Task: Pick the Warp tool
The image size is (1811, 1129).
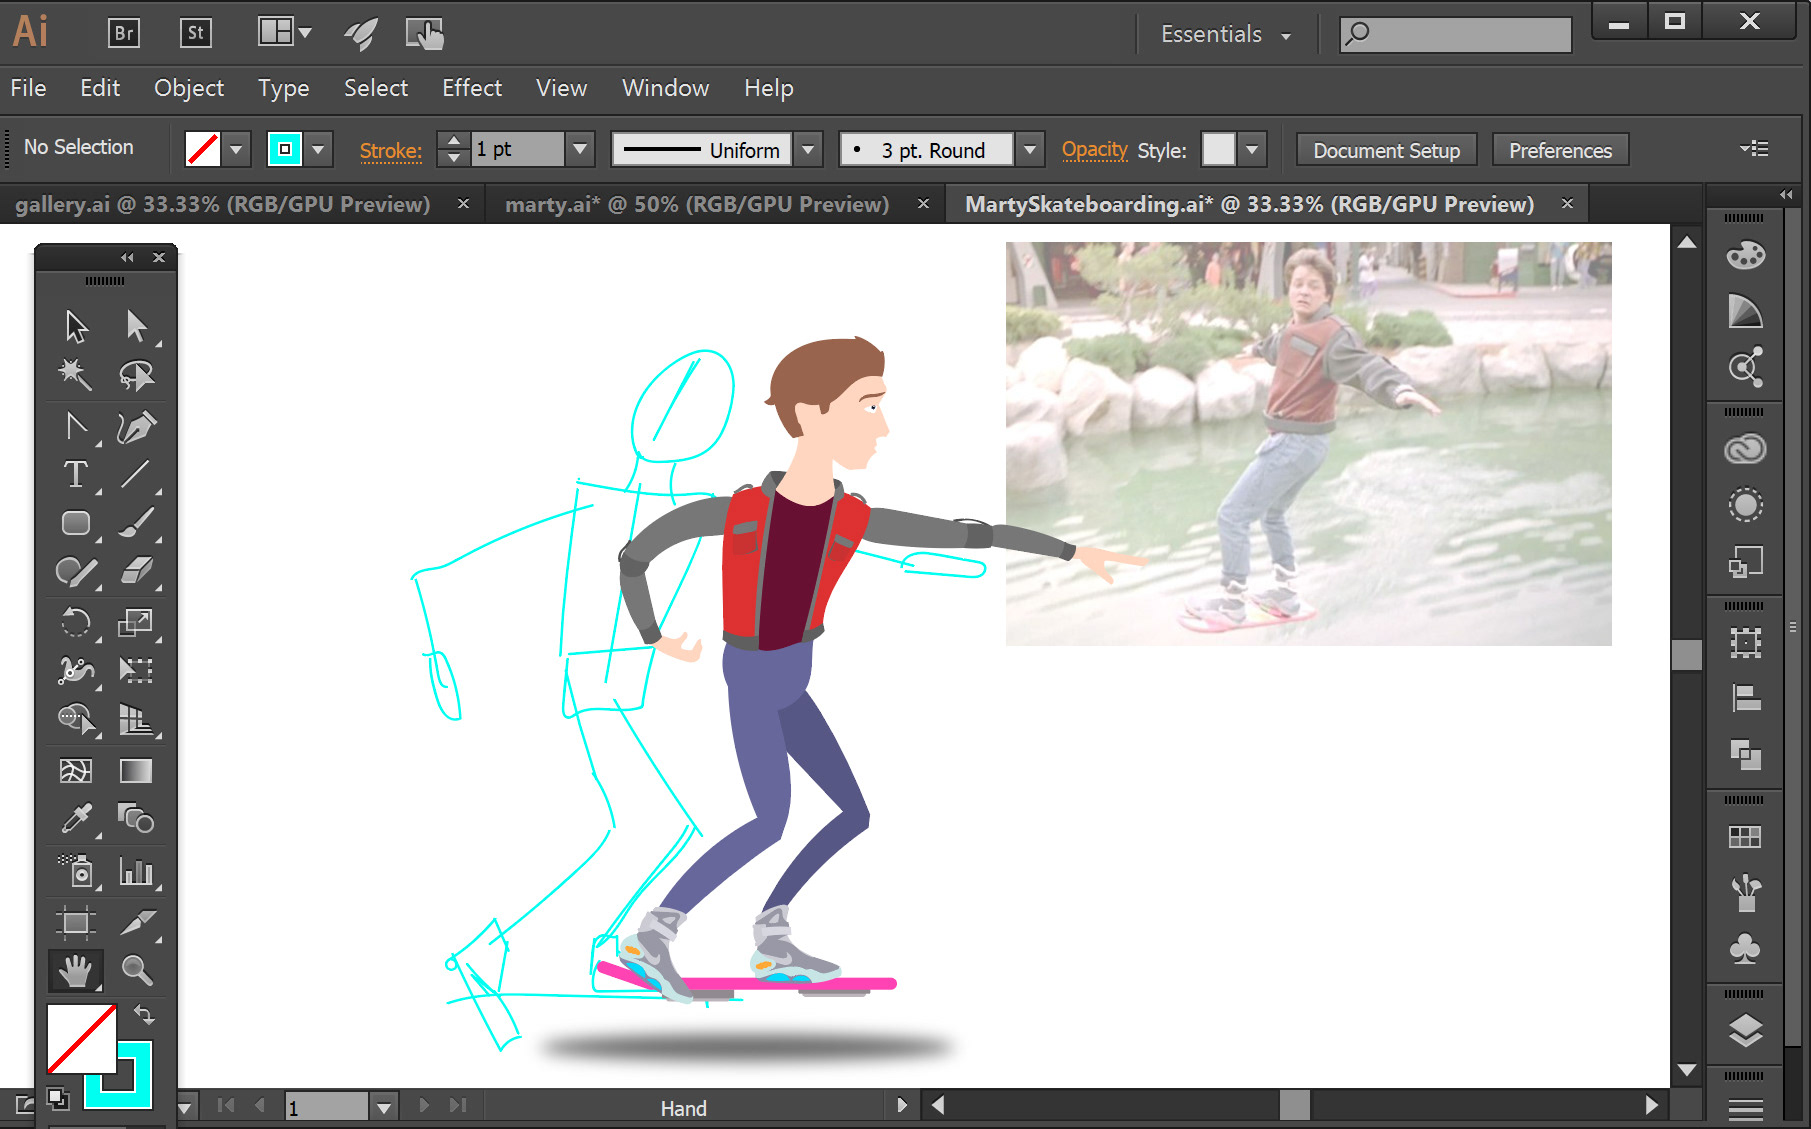Action: 76,670
